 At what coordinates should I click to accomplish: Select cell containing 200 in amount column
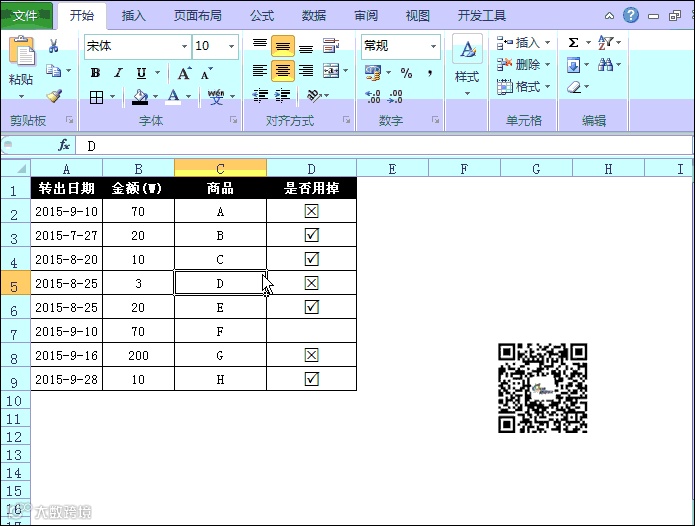[138, 355]
